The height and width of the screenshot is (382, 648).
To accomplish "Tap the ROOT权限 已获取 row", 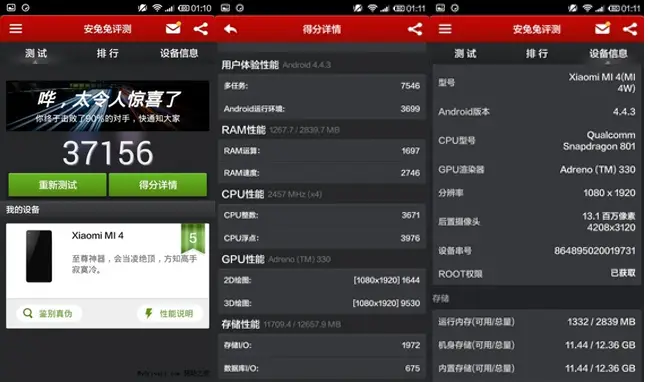I will click(536, 273).
